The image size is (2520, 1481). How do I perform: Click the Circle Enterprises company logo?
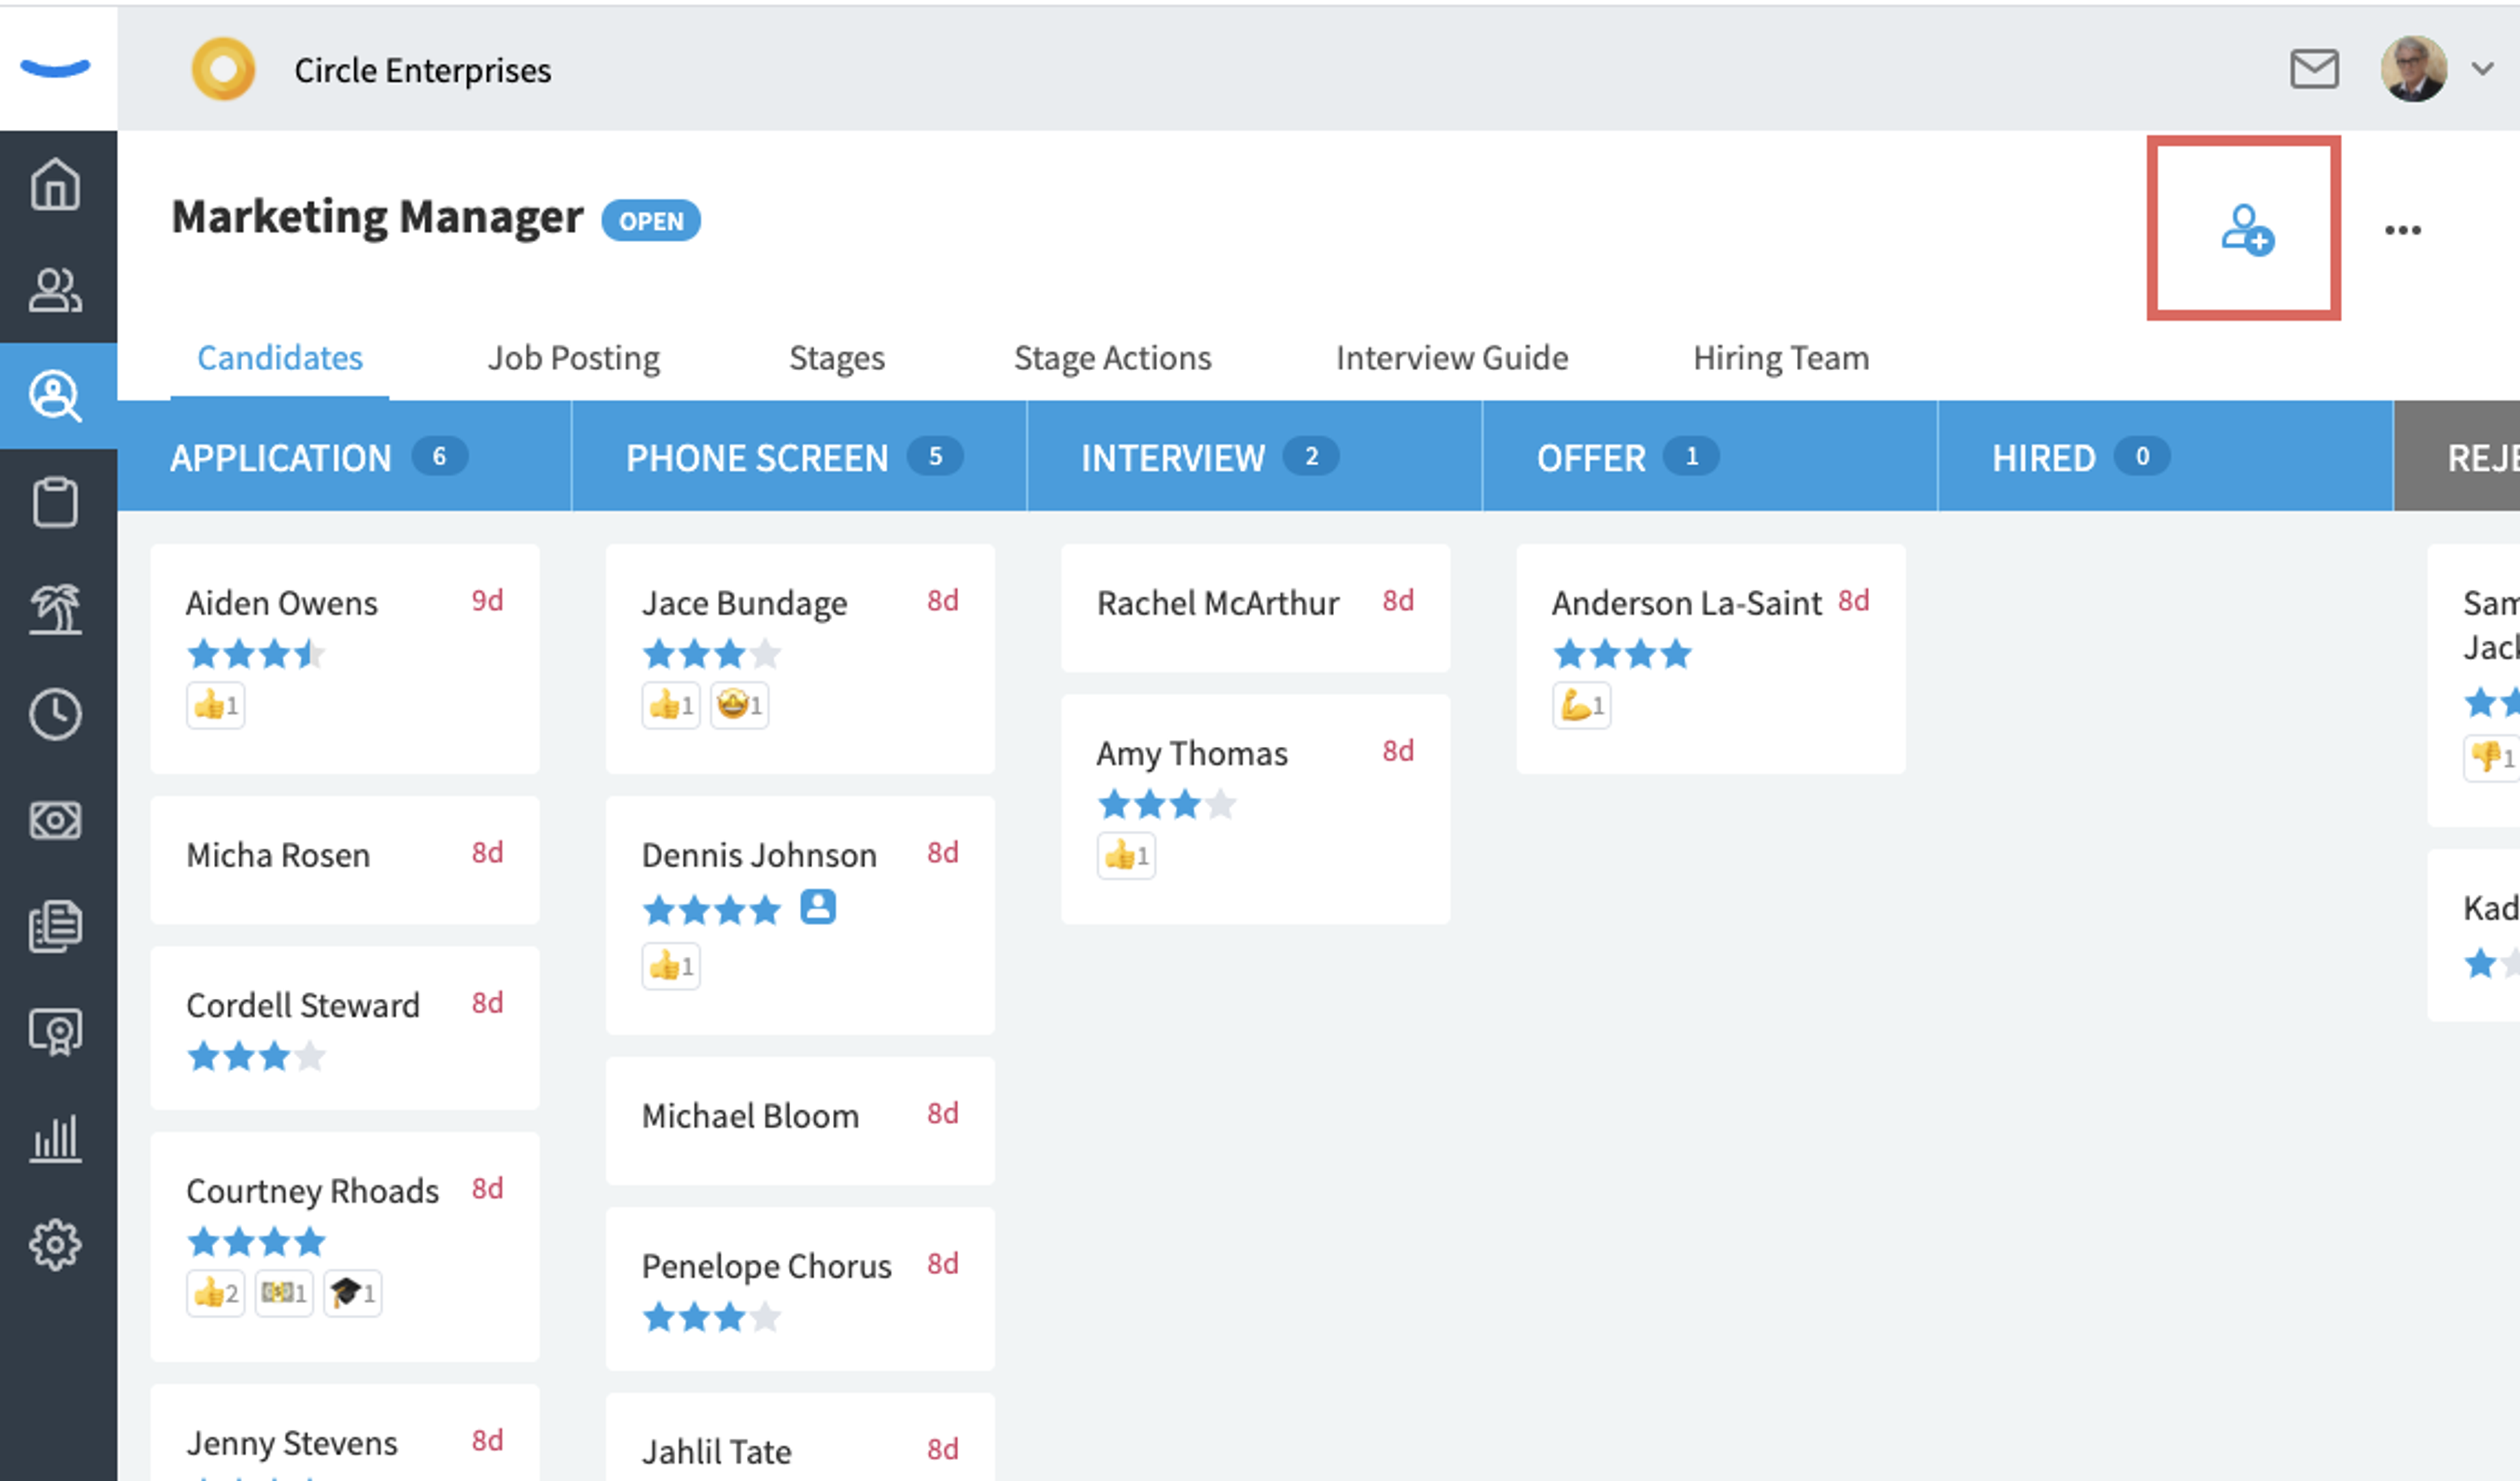[223, 69]
